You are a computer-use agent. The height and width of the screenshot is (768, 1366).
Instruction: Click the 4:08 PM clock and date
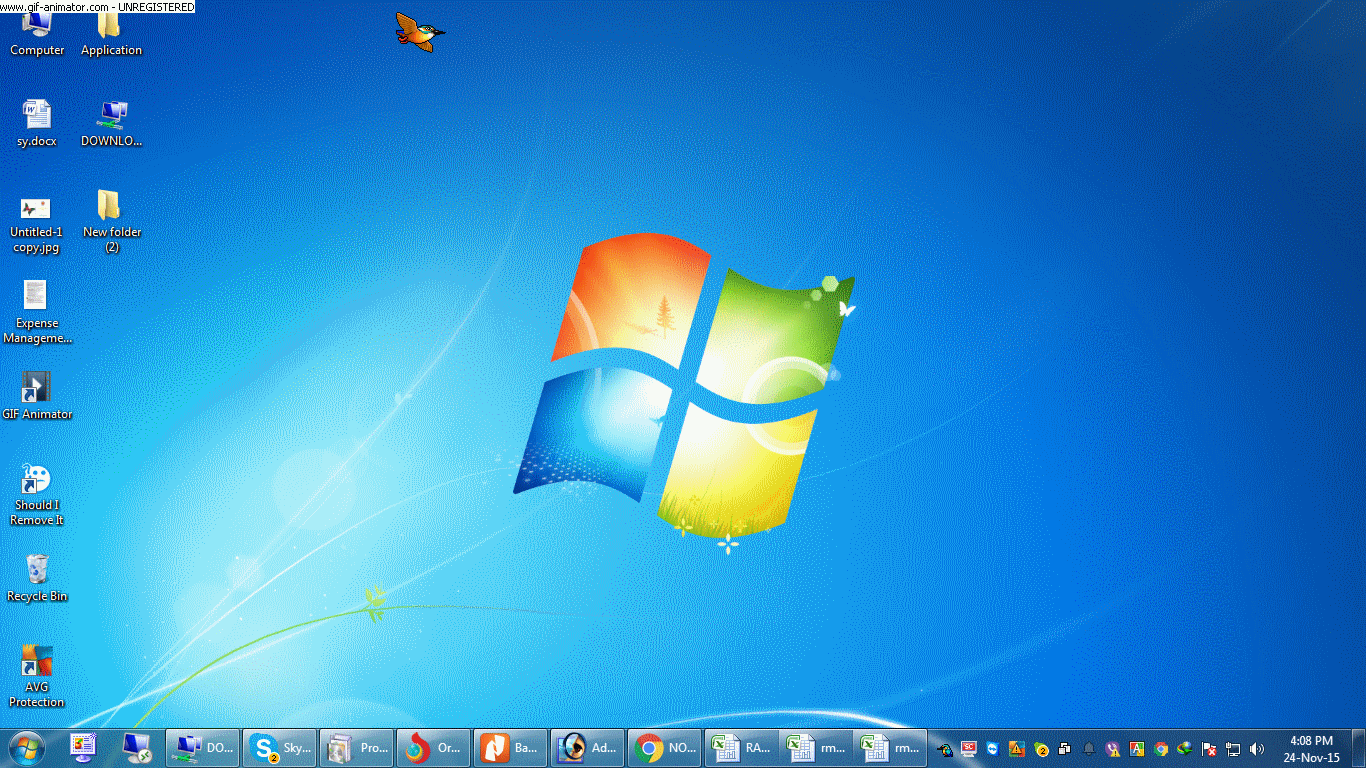click(1311, 749)
